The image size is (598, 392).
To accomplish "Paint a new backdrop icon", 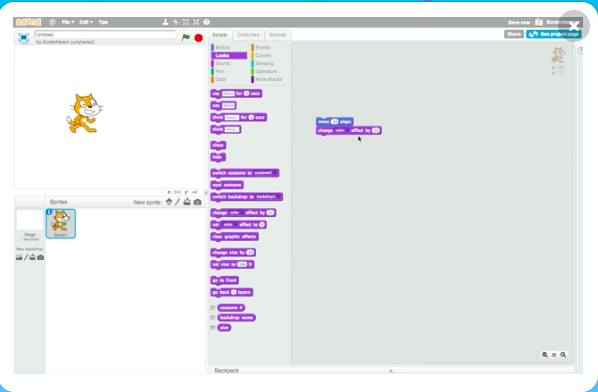I will [26, 257].
